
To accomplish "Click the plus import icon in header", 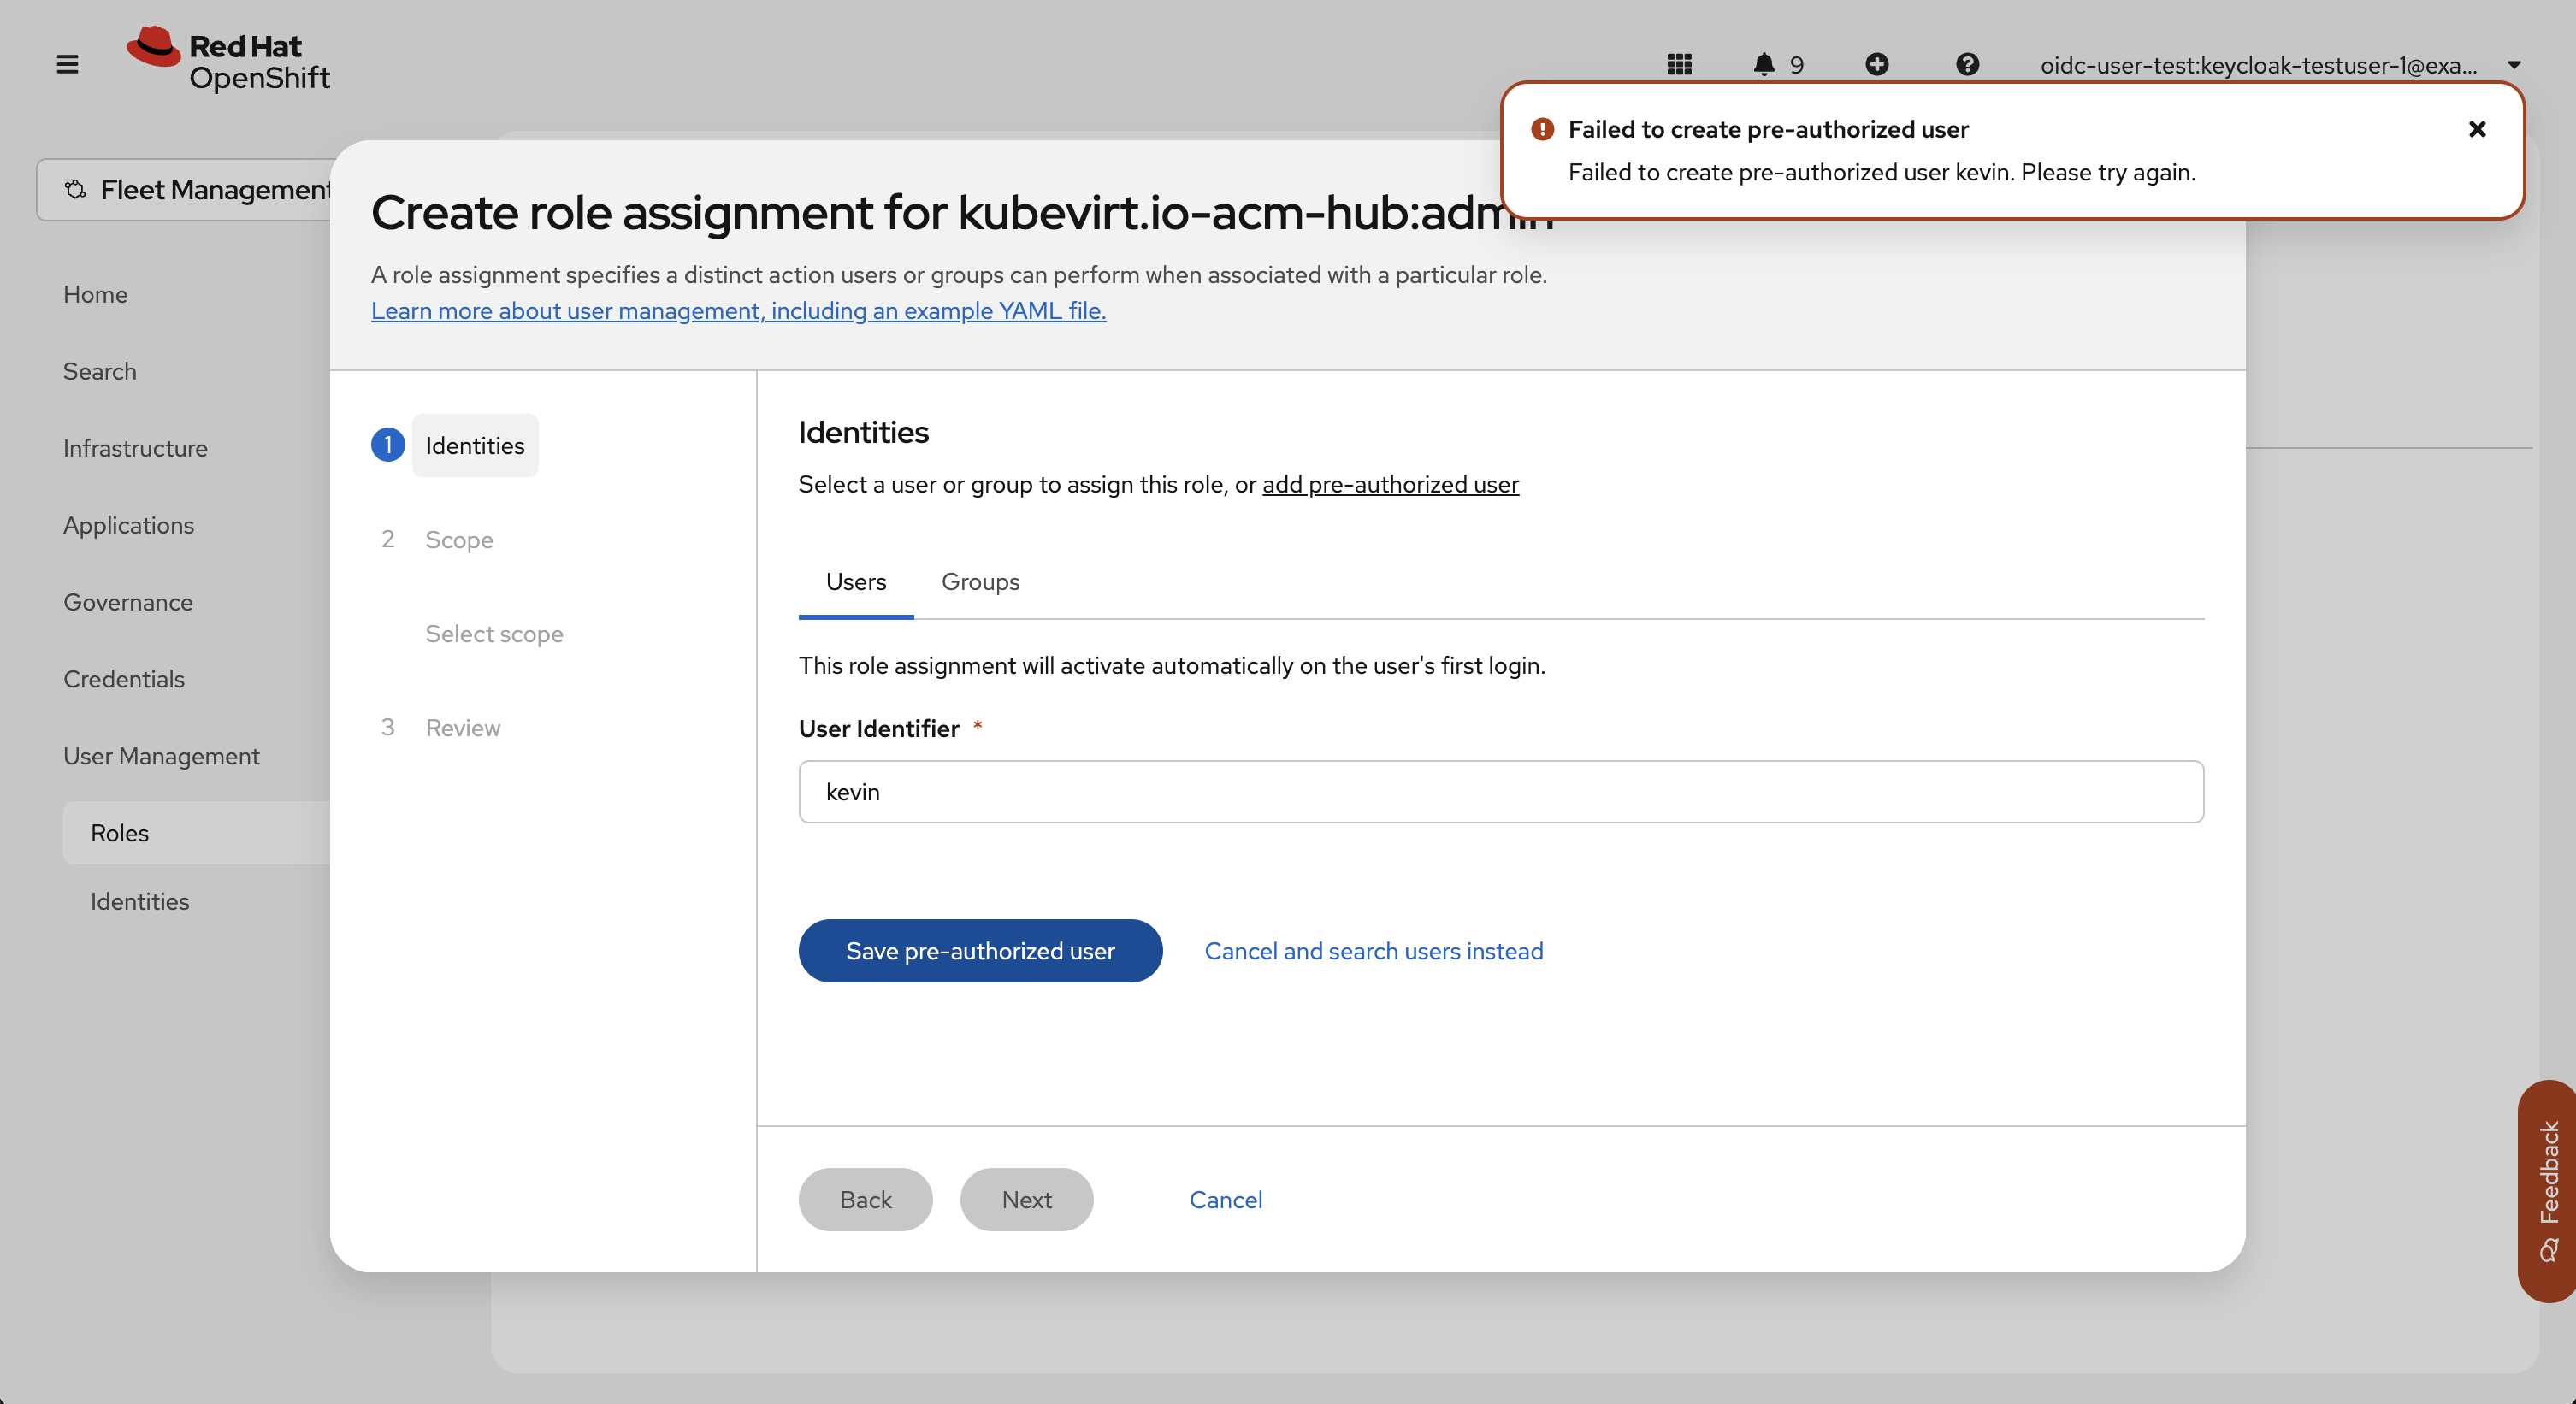I will [1876, 65].
